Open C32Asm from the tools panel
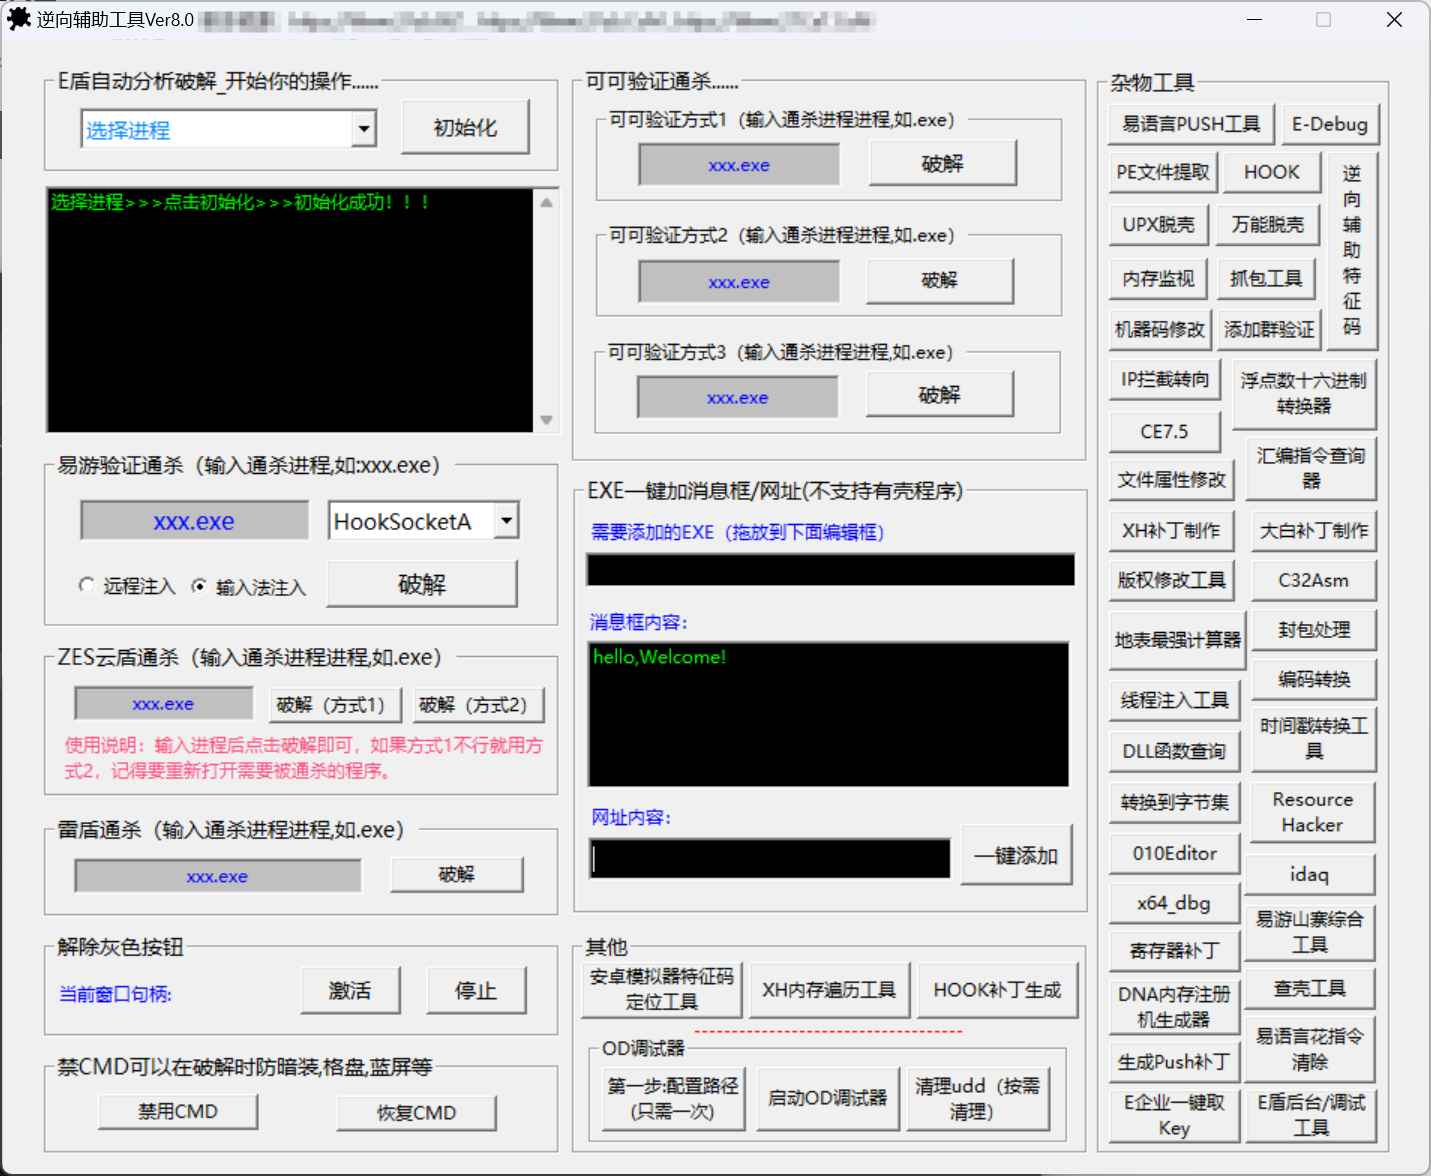This screenshot has height=1176, width=1431. pyautogui.click(x=1313, y=580)
